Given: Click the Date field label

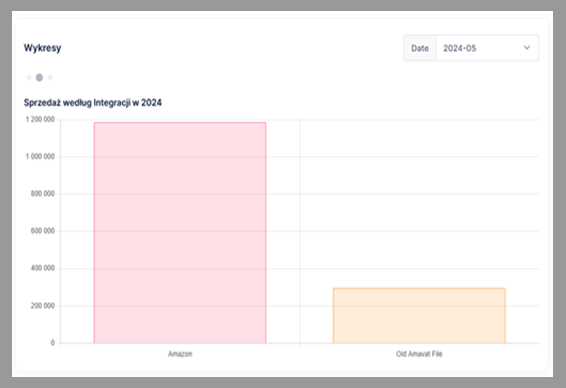Looking at the screenshot, I should tap(420, 48).
